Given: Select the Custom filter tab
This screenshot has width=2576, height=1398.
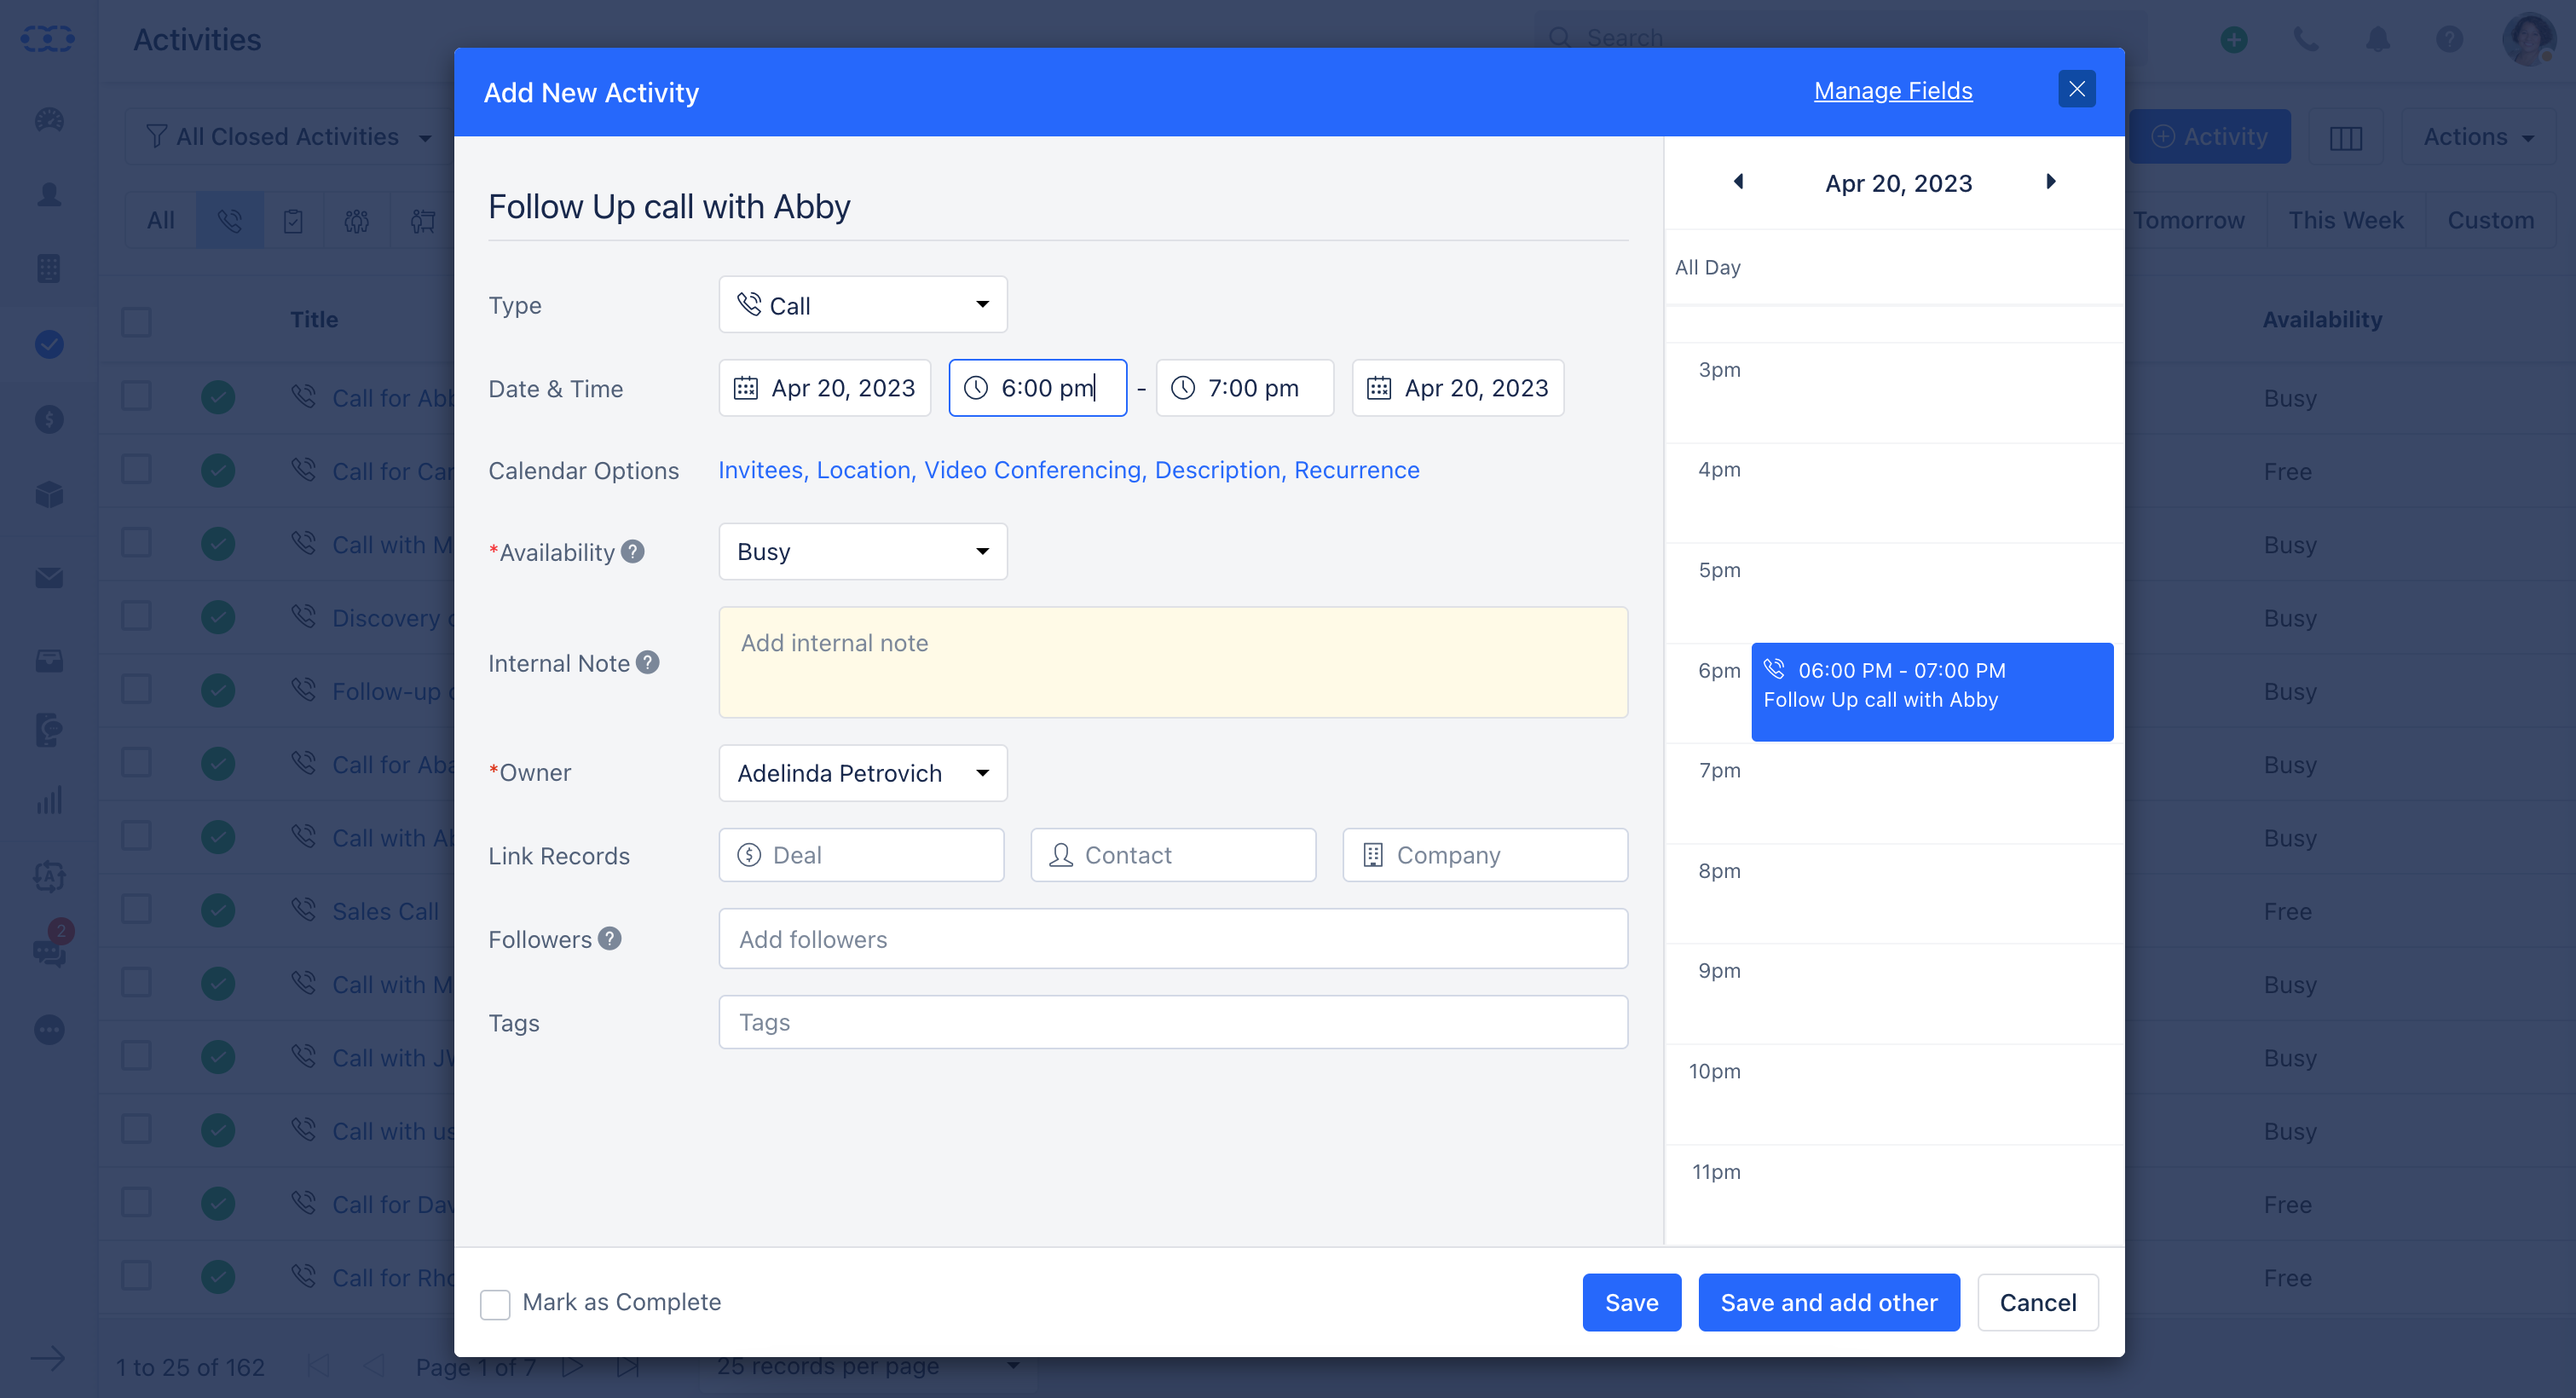Looking at the screenshot, I should tap(2490, 220).
